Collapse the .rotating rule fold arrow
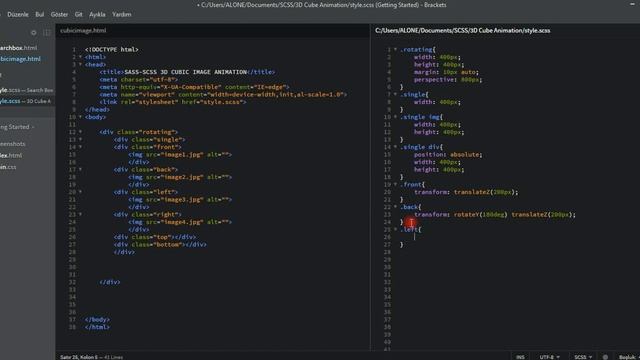 (x=395, y=49)
